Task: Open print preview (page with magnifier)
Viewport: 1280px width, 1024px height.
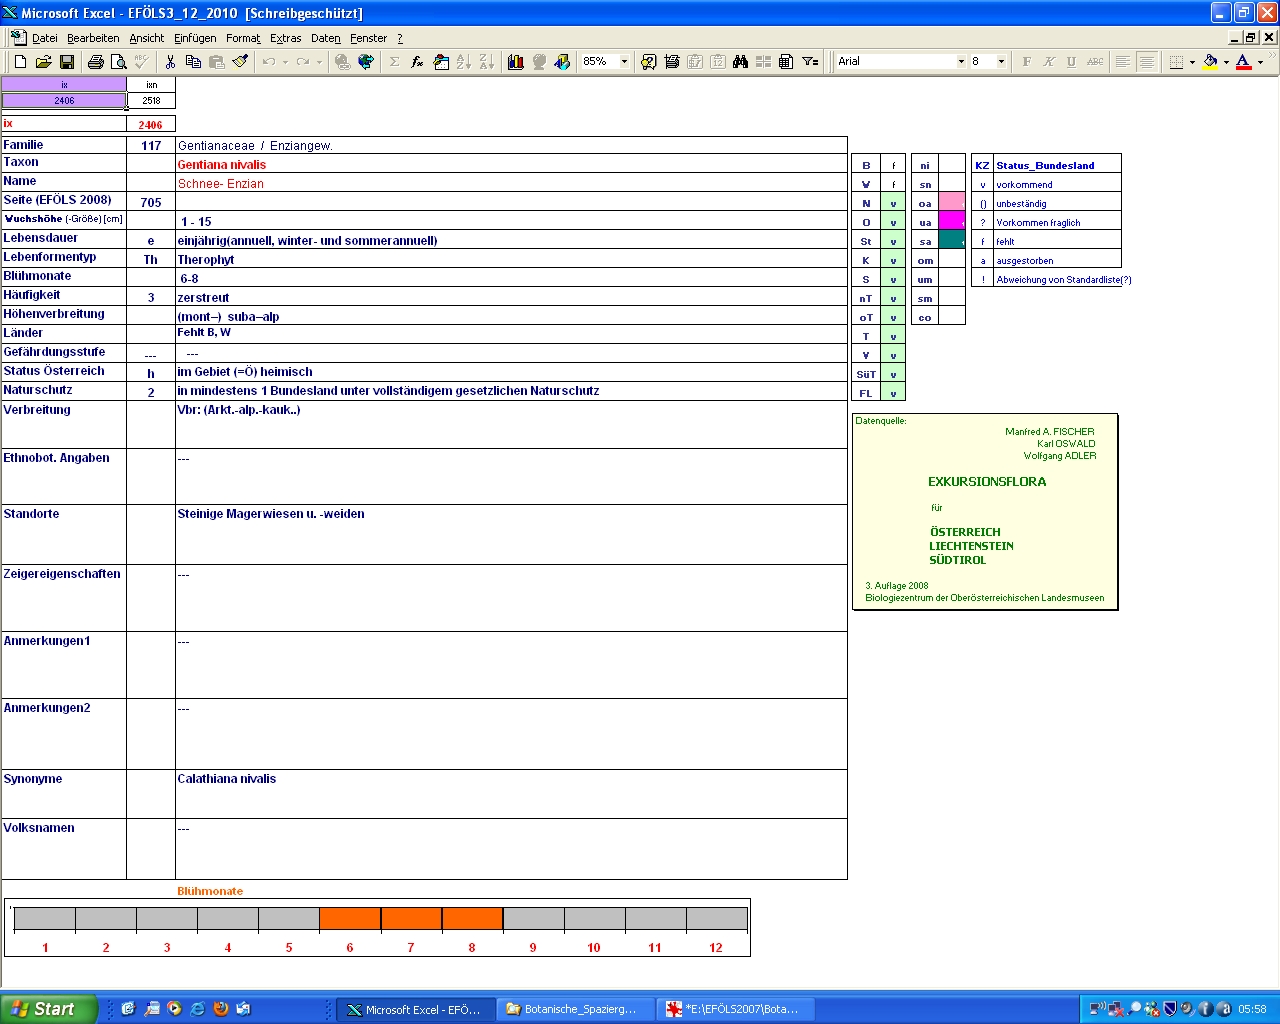Action: (x=119, y=62)
